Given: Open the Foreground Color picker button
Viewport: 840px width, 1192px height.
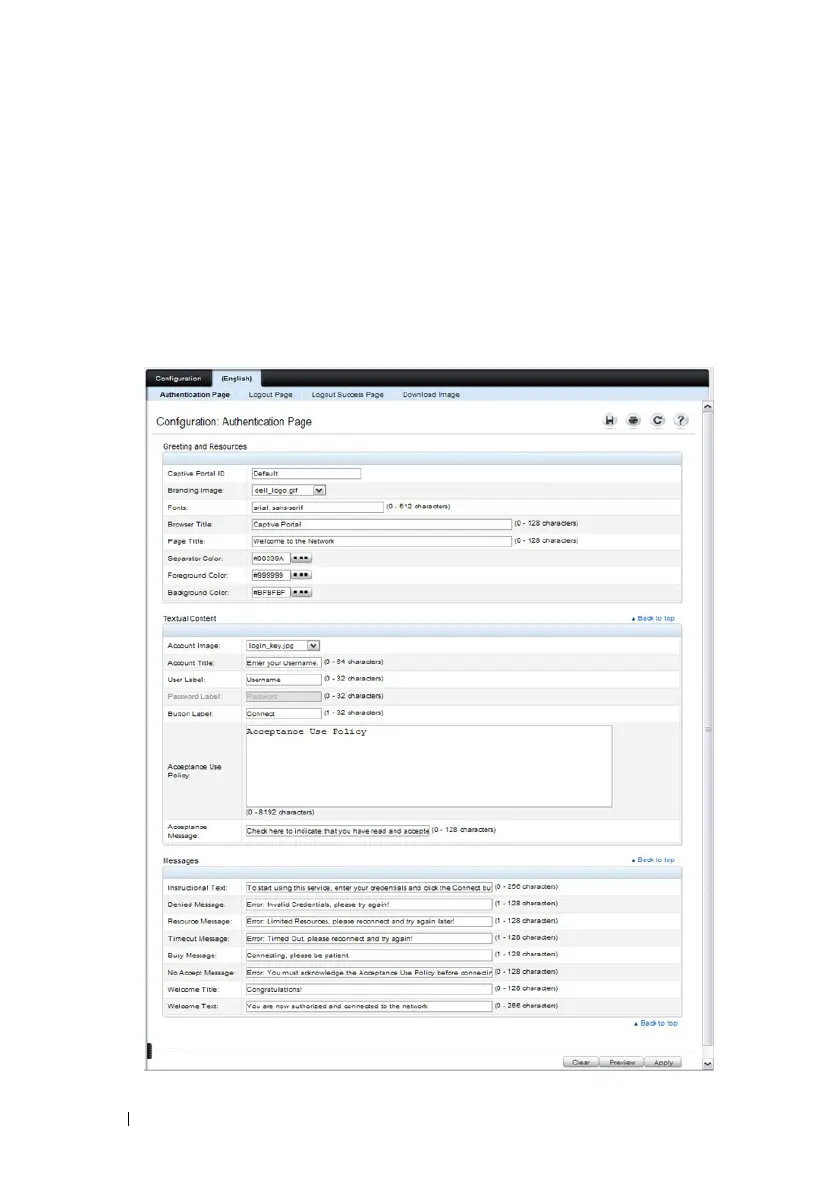Looking at the screenshot, I should (301, 575).
